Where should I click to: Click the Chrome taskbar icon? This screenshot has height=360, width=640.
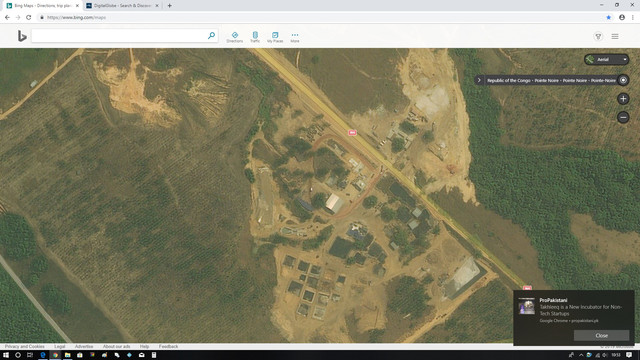click(55, 355)
